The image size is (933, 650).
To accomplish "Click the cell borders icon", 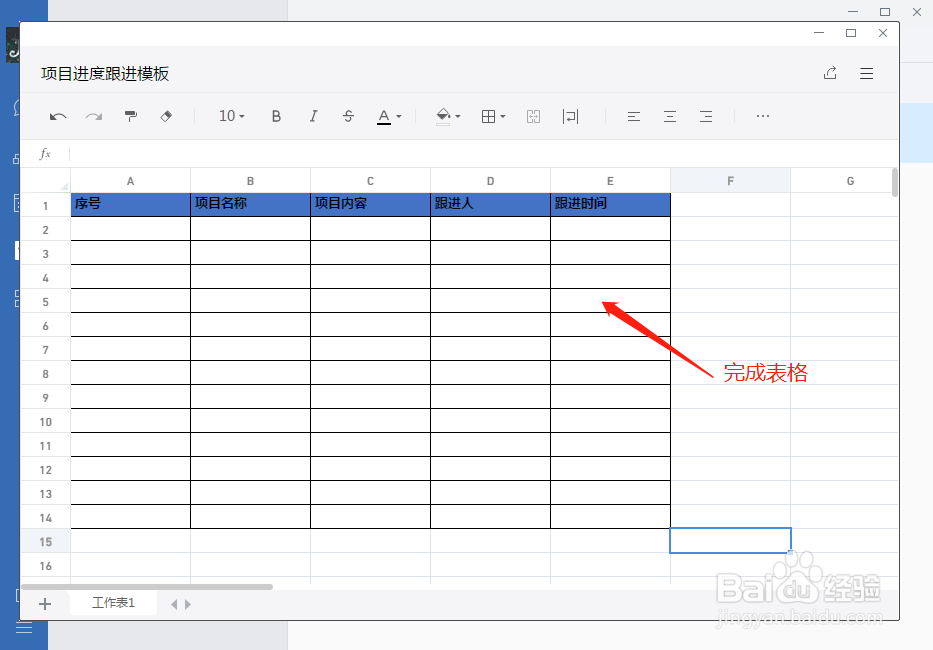I will tap(489, 117).
